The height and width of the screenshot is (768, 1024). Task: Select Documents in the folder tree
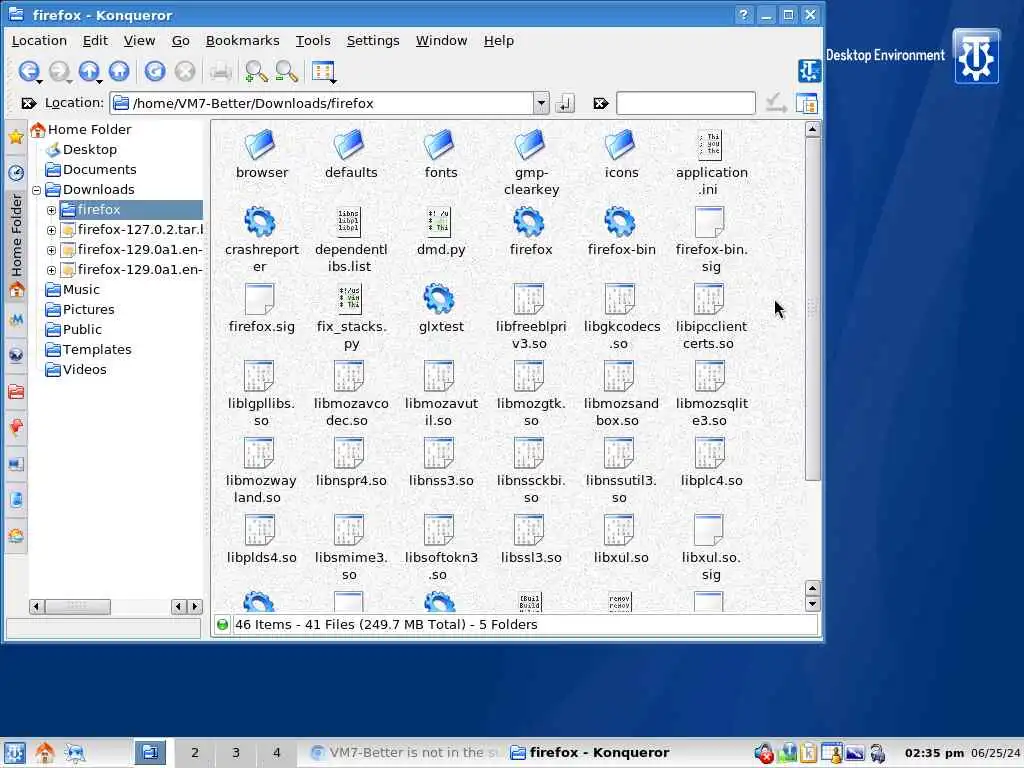coord(99,170)
